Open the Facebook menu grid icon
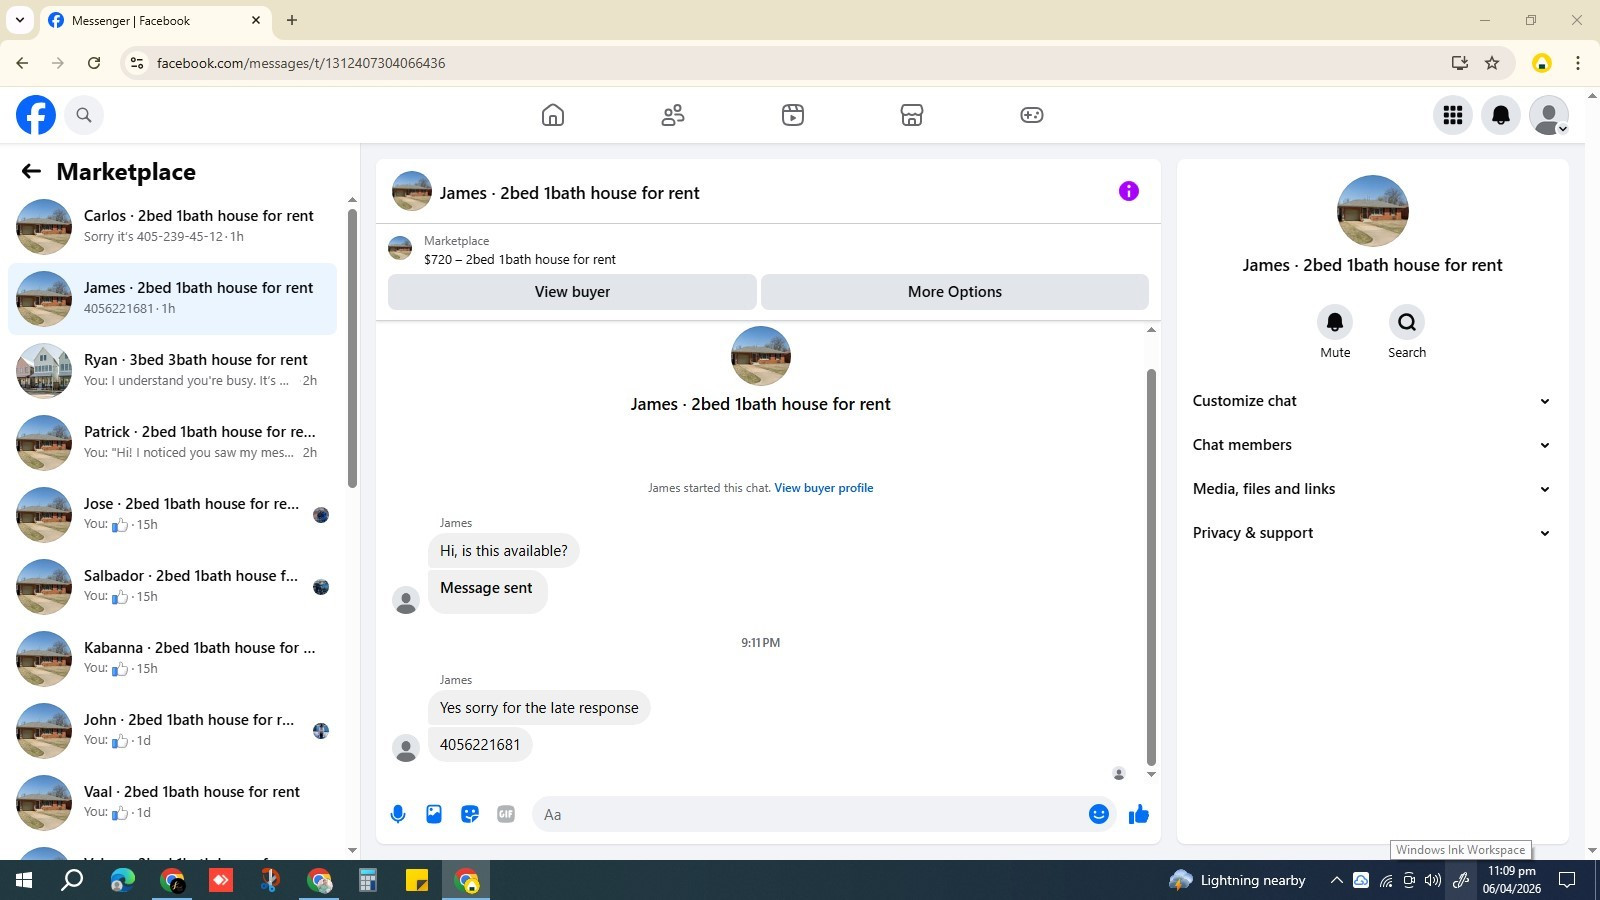The image size is (1600, 900). click(1453, 115)
